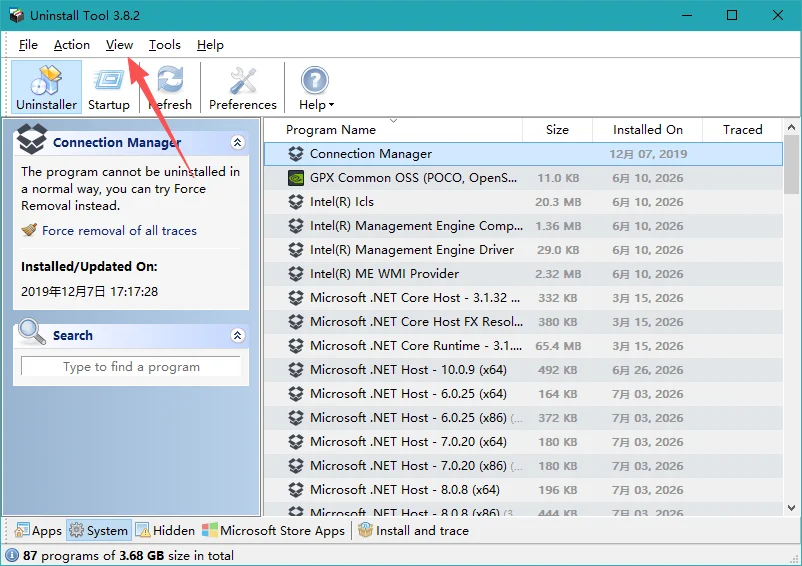Switch to Microsoft Store Apps tab
802x566 pixels.
273,531
